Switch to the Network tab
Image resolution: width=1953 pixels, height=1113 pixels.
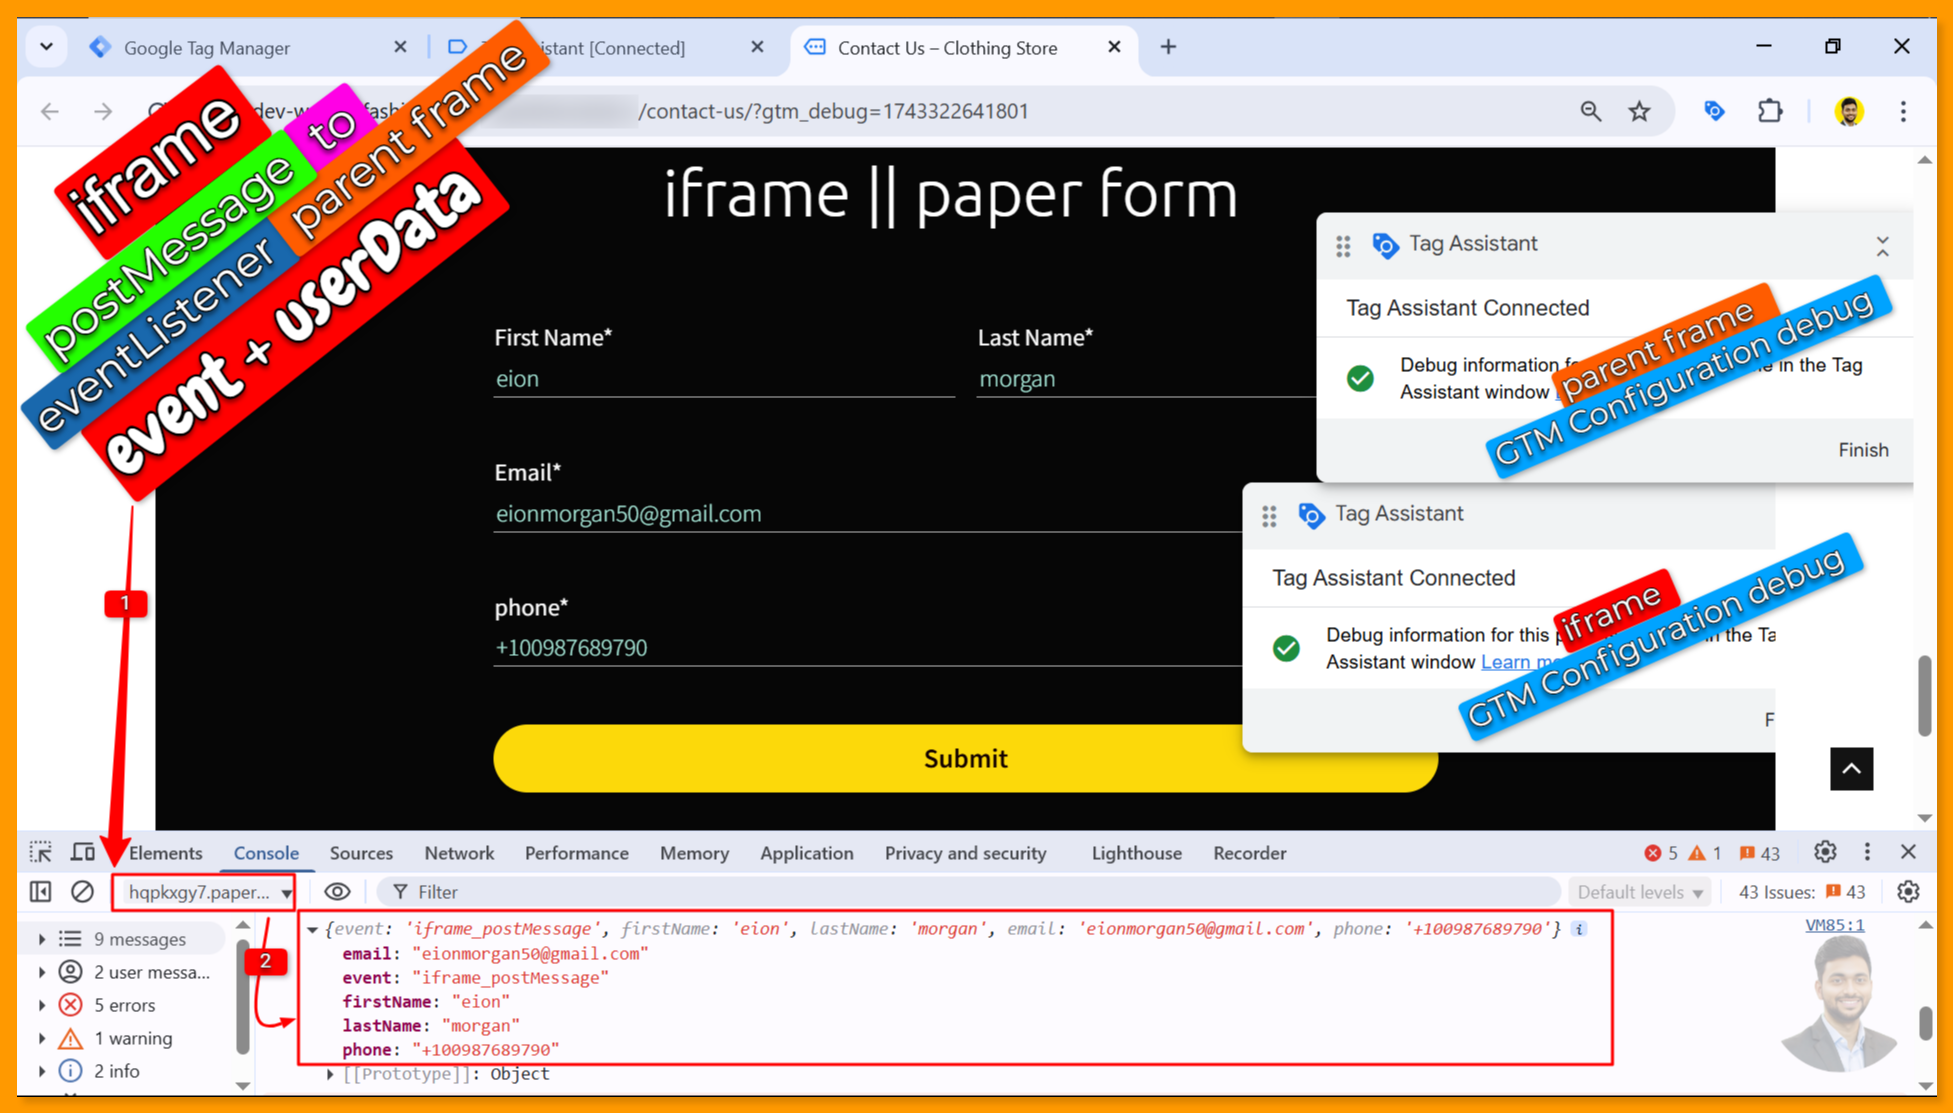[x=458, y=853]
